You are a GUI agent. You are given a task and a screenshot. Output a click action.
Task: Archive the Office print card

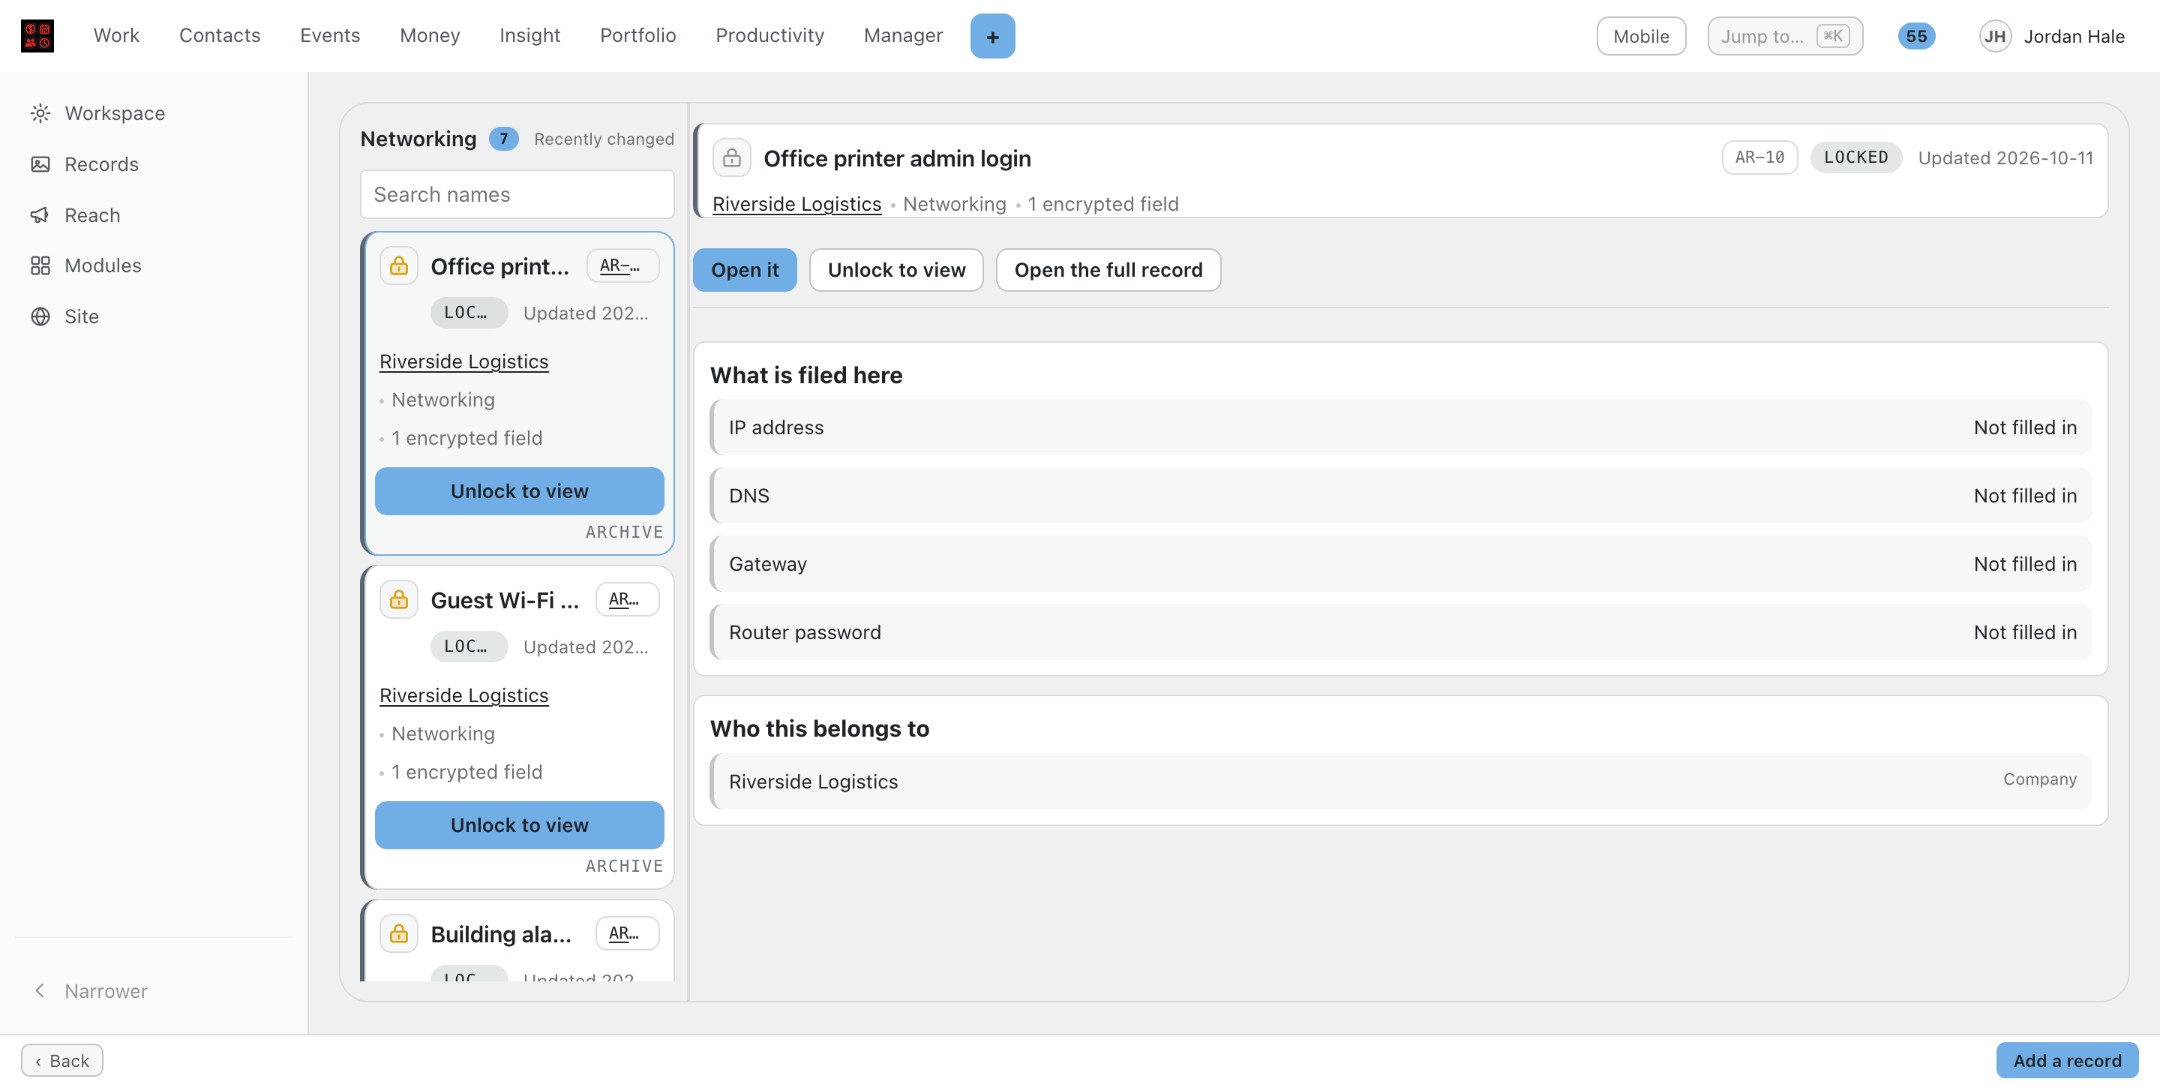624,532
